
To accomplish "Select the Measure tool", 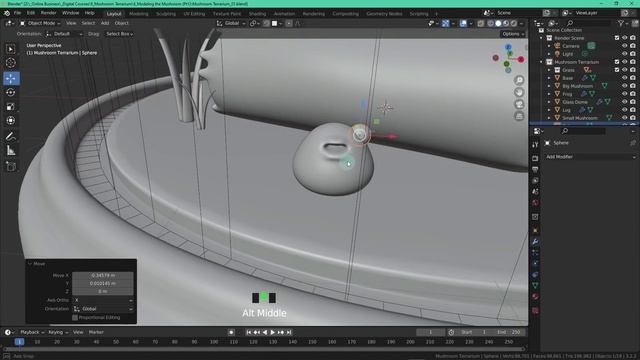I will (x=11, y=151).
